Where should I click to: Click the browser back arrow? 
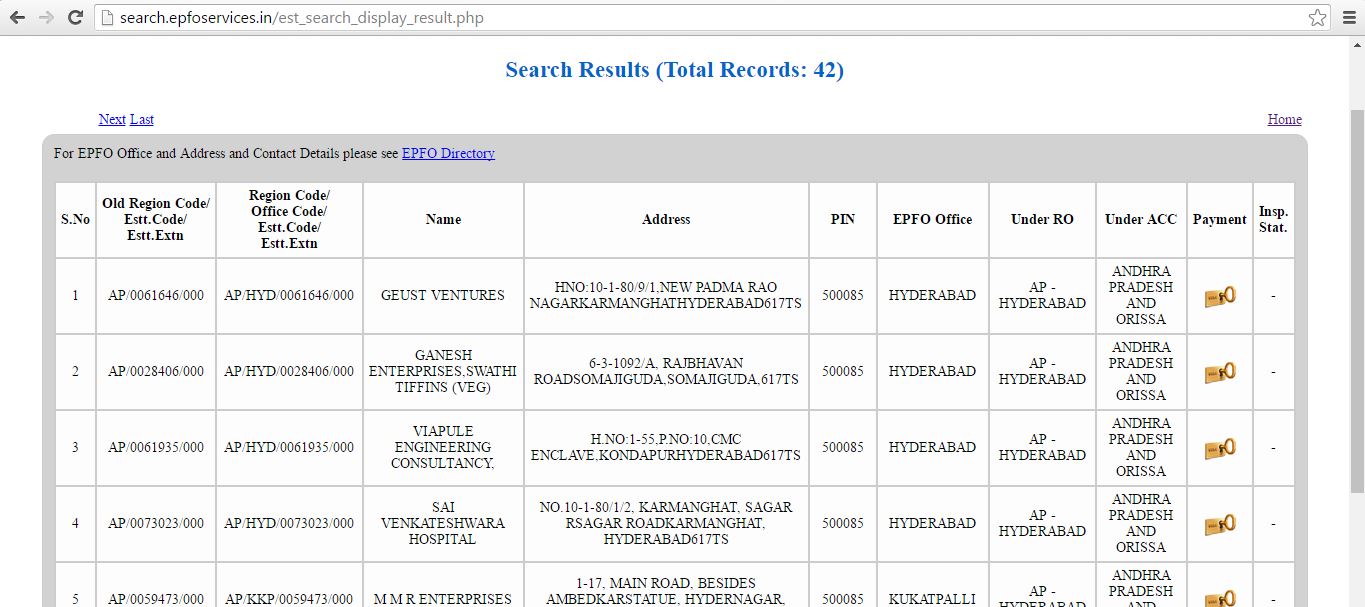[x=17, y=16]
